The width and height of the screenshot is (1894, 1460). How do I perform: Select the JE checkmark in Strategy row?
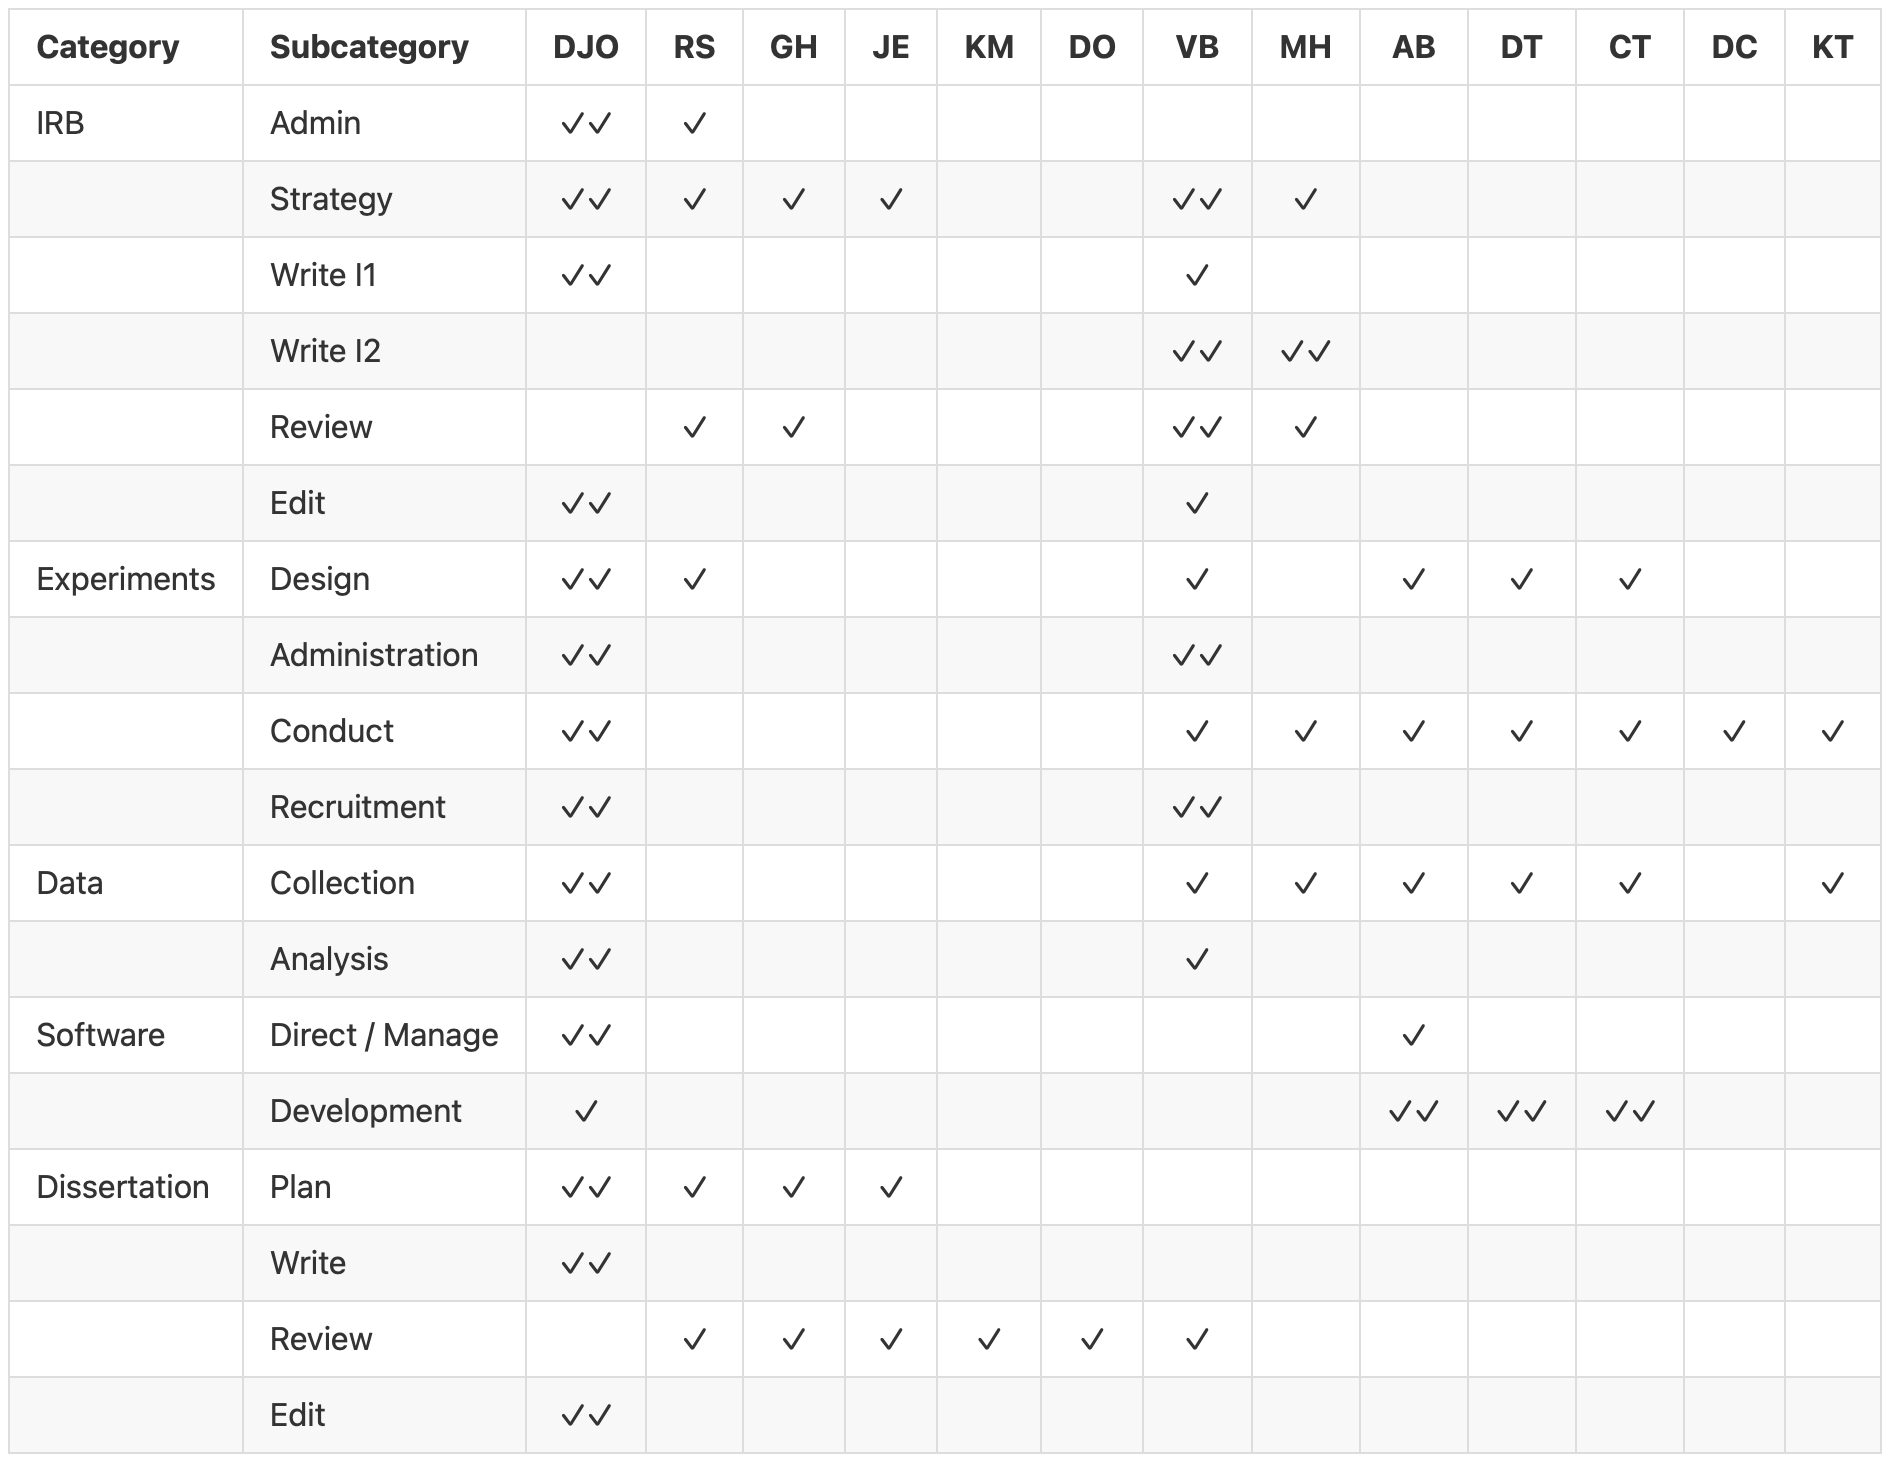coord(890,200)
